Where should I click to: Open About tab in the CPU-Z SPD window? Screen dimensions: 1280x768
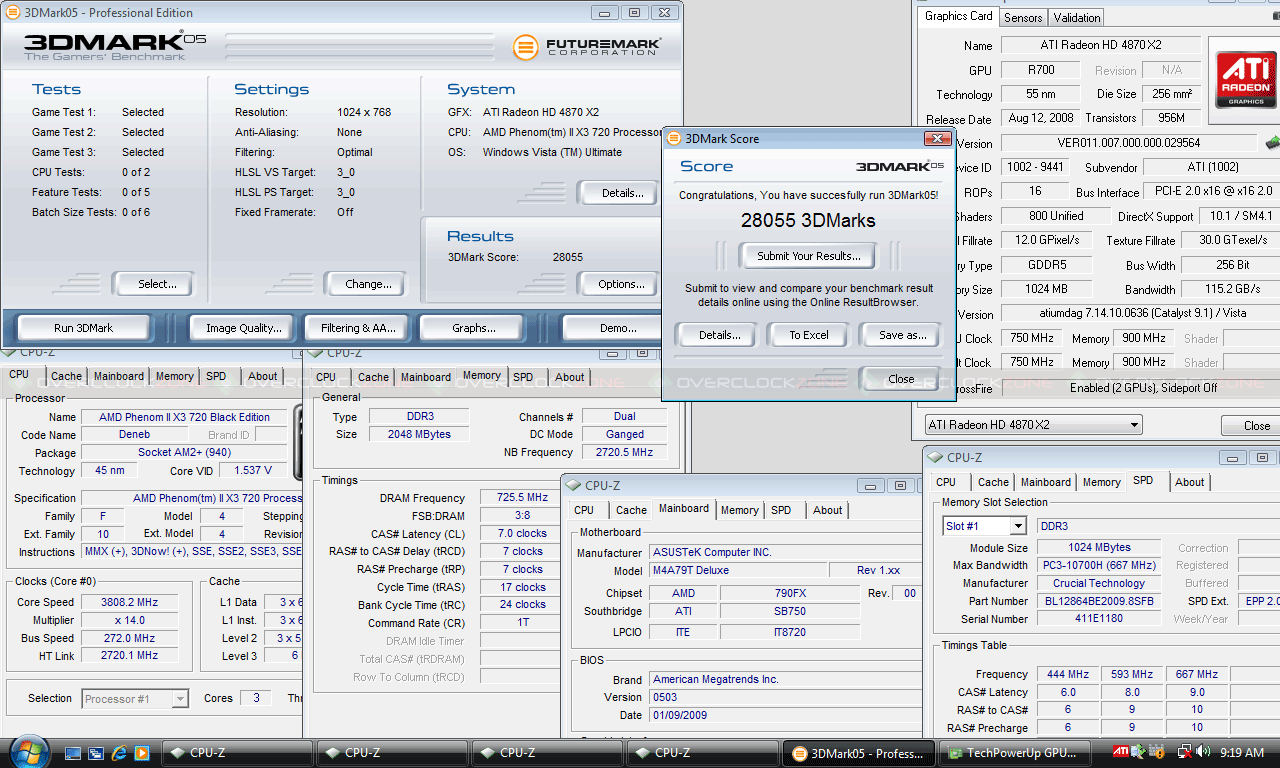coord(1189,482)
